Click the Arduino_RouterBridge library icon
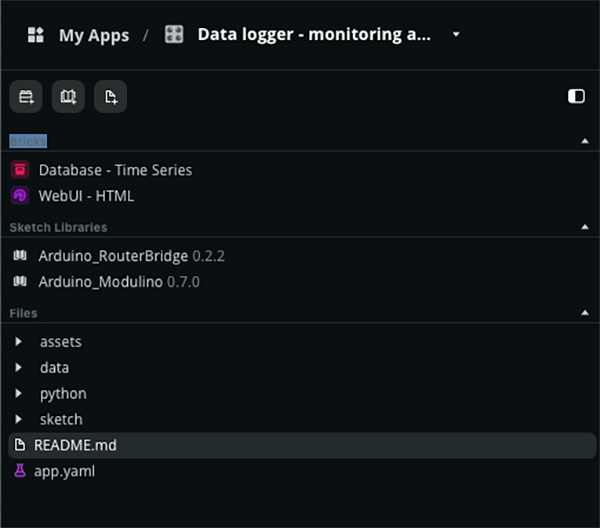 click(20, 255)
